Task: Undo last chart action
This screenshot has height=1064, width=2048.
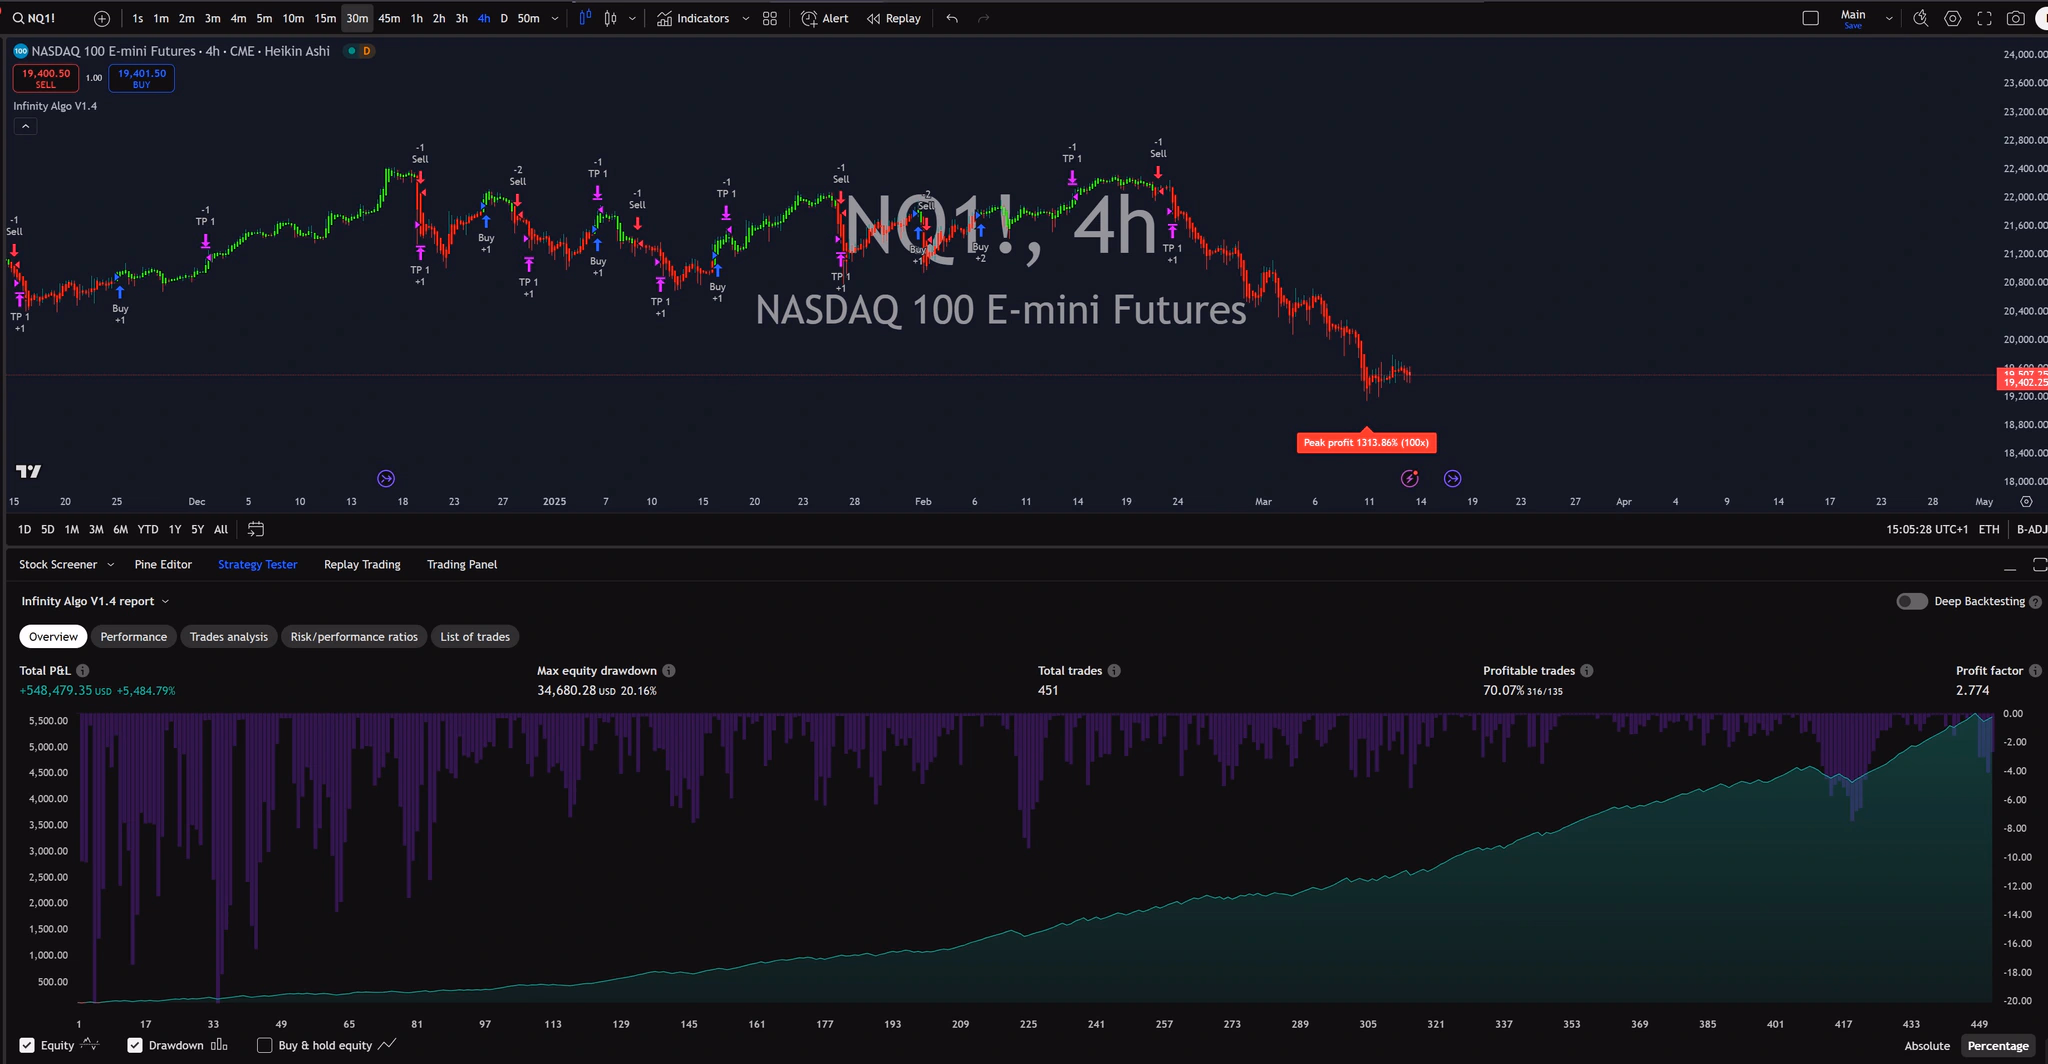Action: click(951, 18)
